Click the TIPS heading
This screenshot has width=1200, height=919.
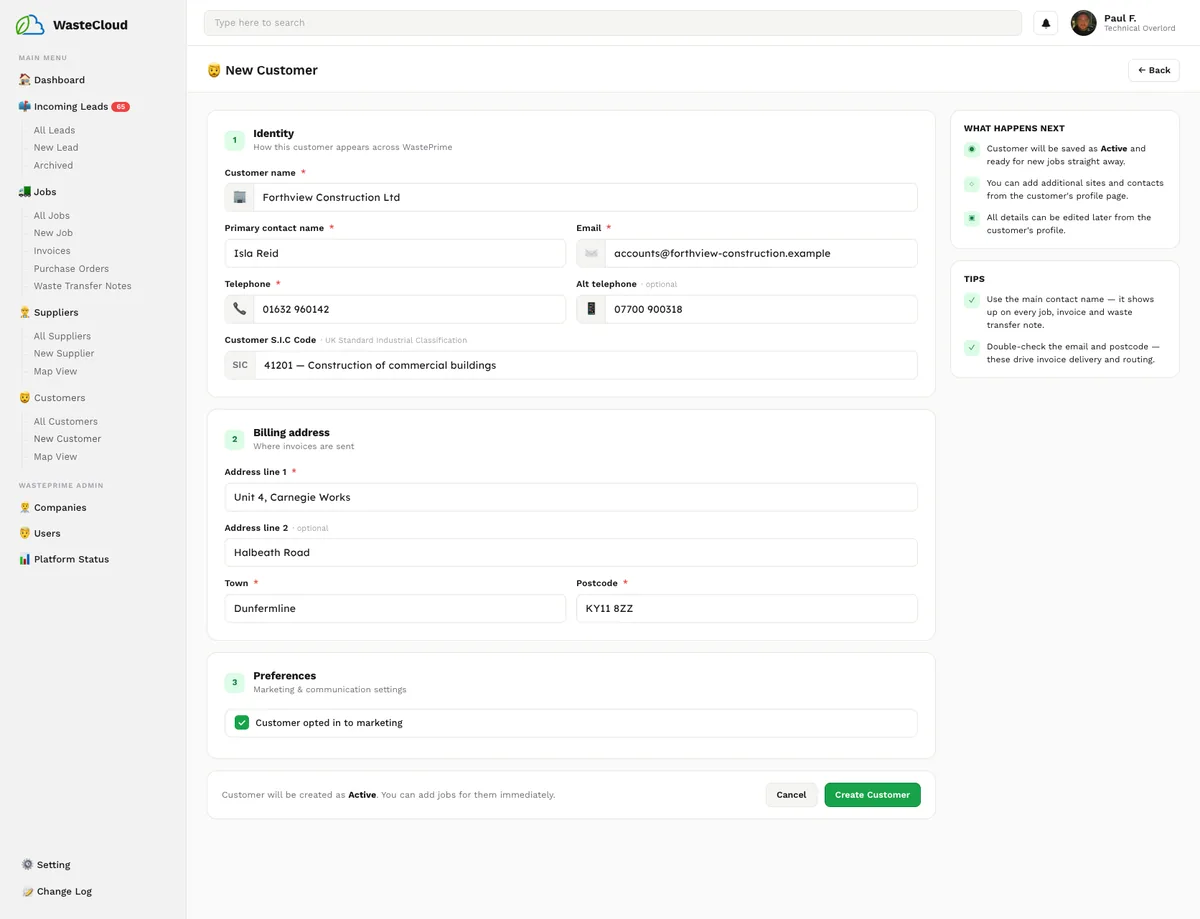tap(974, 280)
